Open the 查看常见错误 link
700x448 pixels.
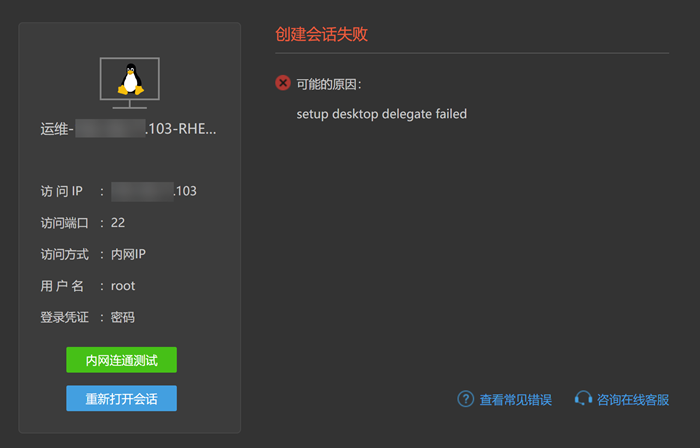[x=515, y=400]
